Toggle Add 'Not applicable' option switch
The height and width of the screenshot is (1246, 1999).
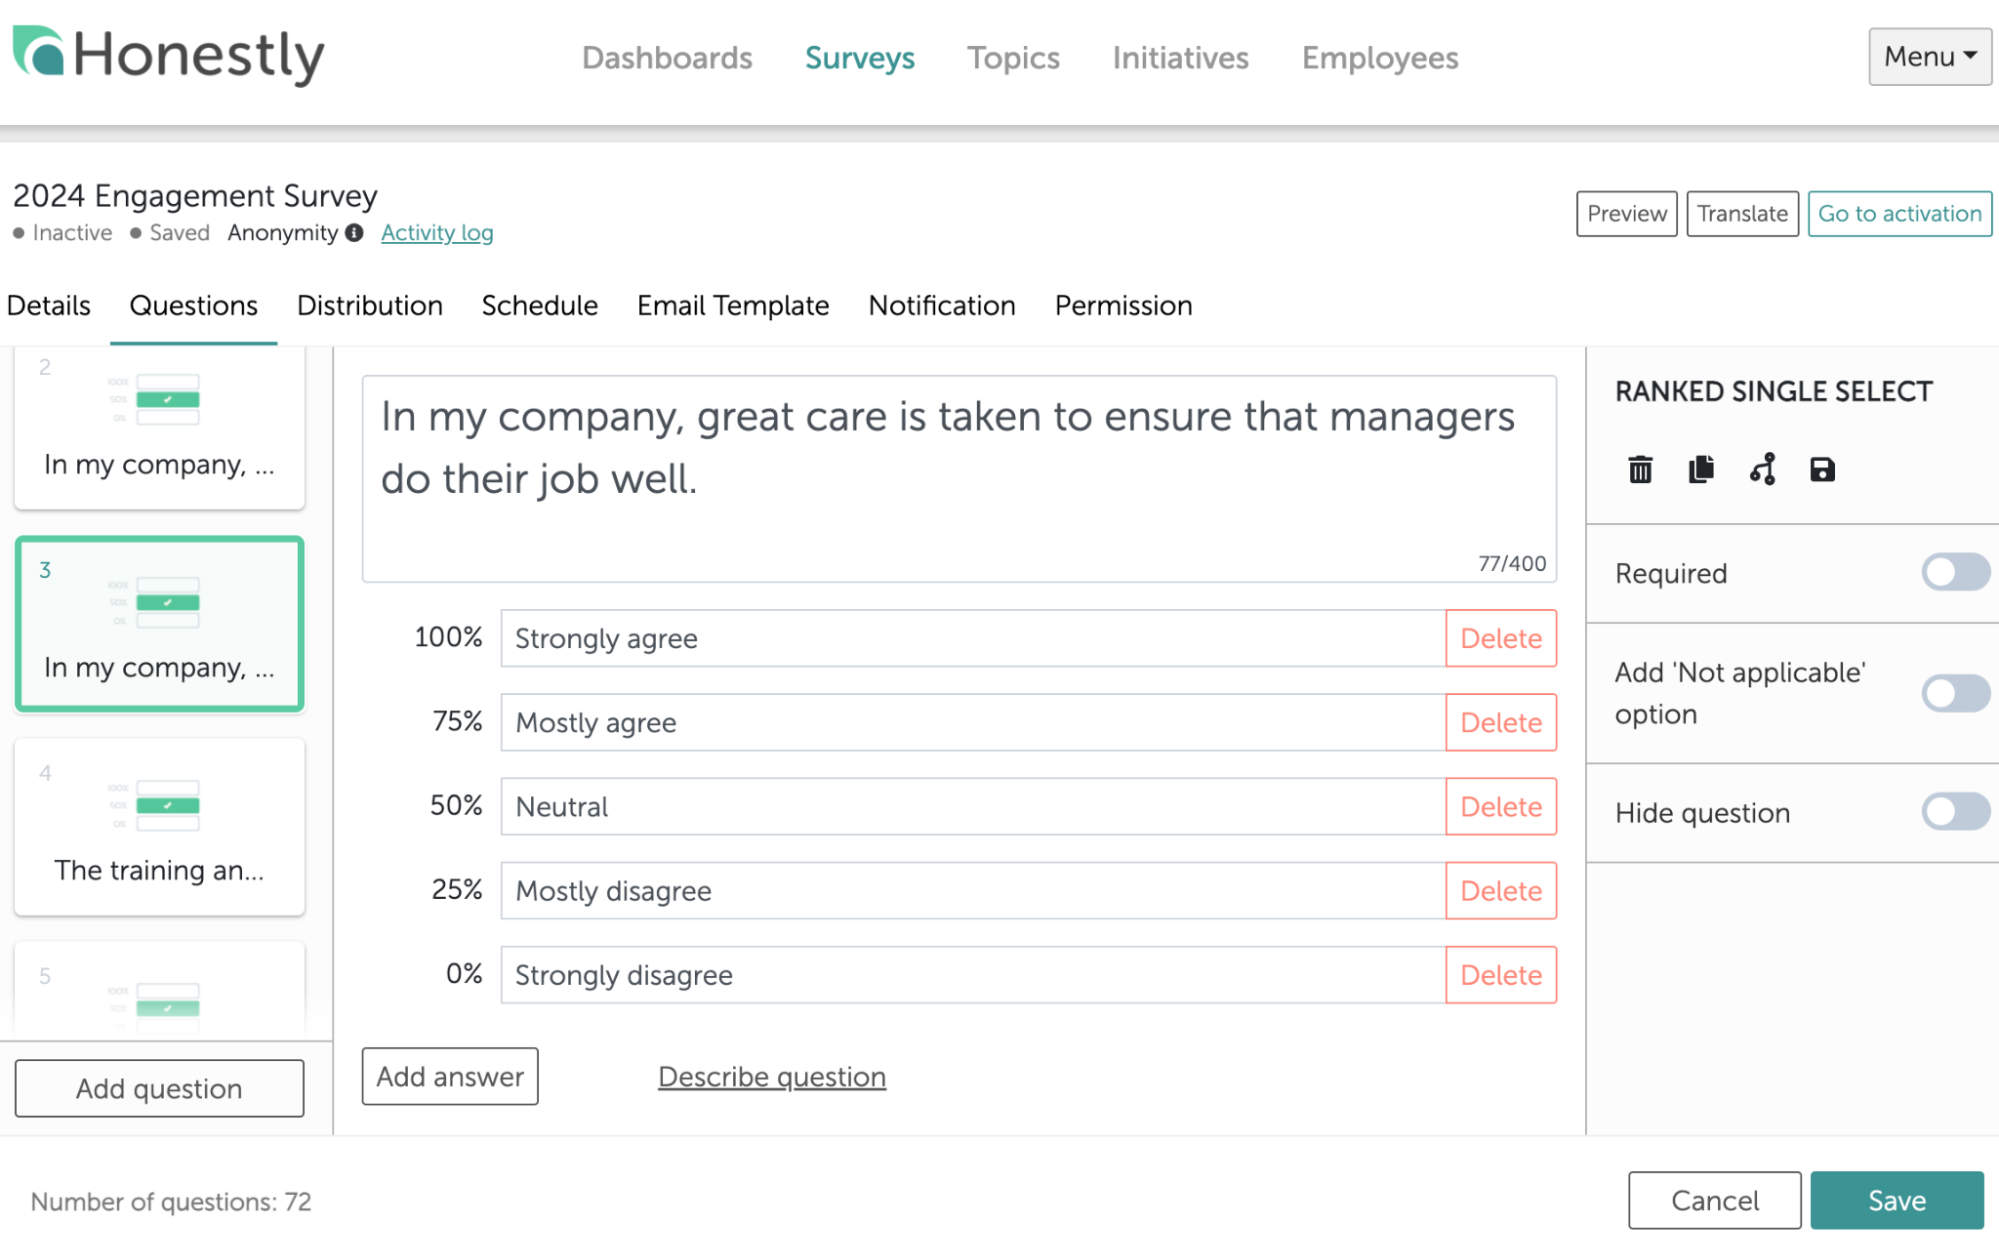pyautogui.click(x=1955, y=693)
